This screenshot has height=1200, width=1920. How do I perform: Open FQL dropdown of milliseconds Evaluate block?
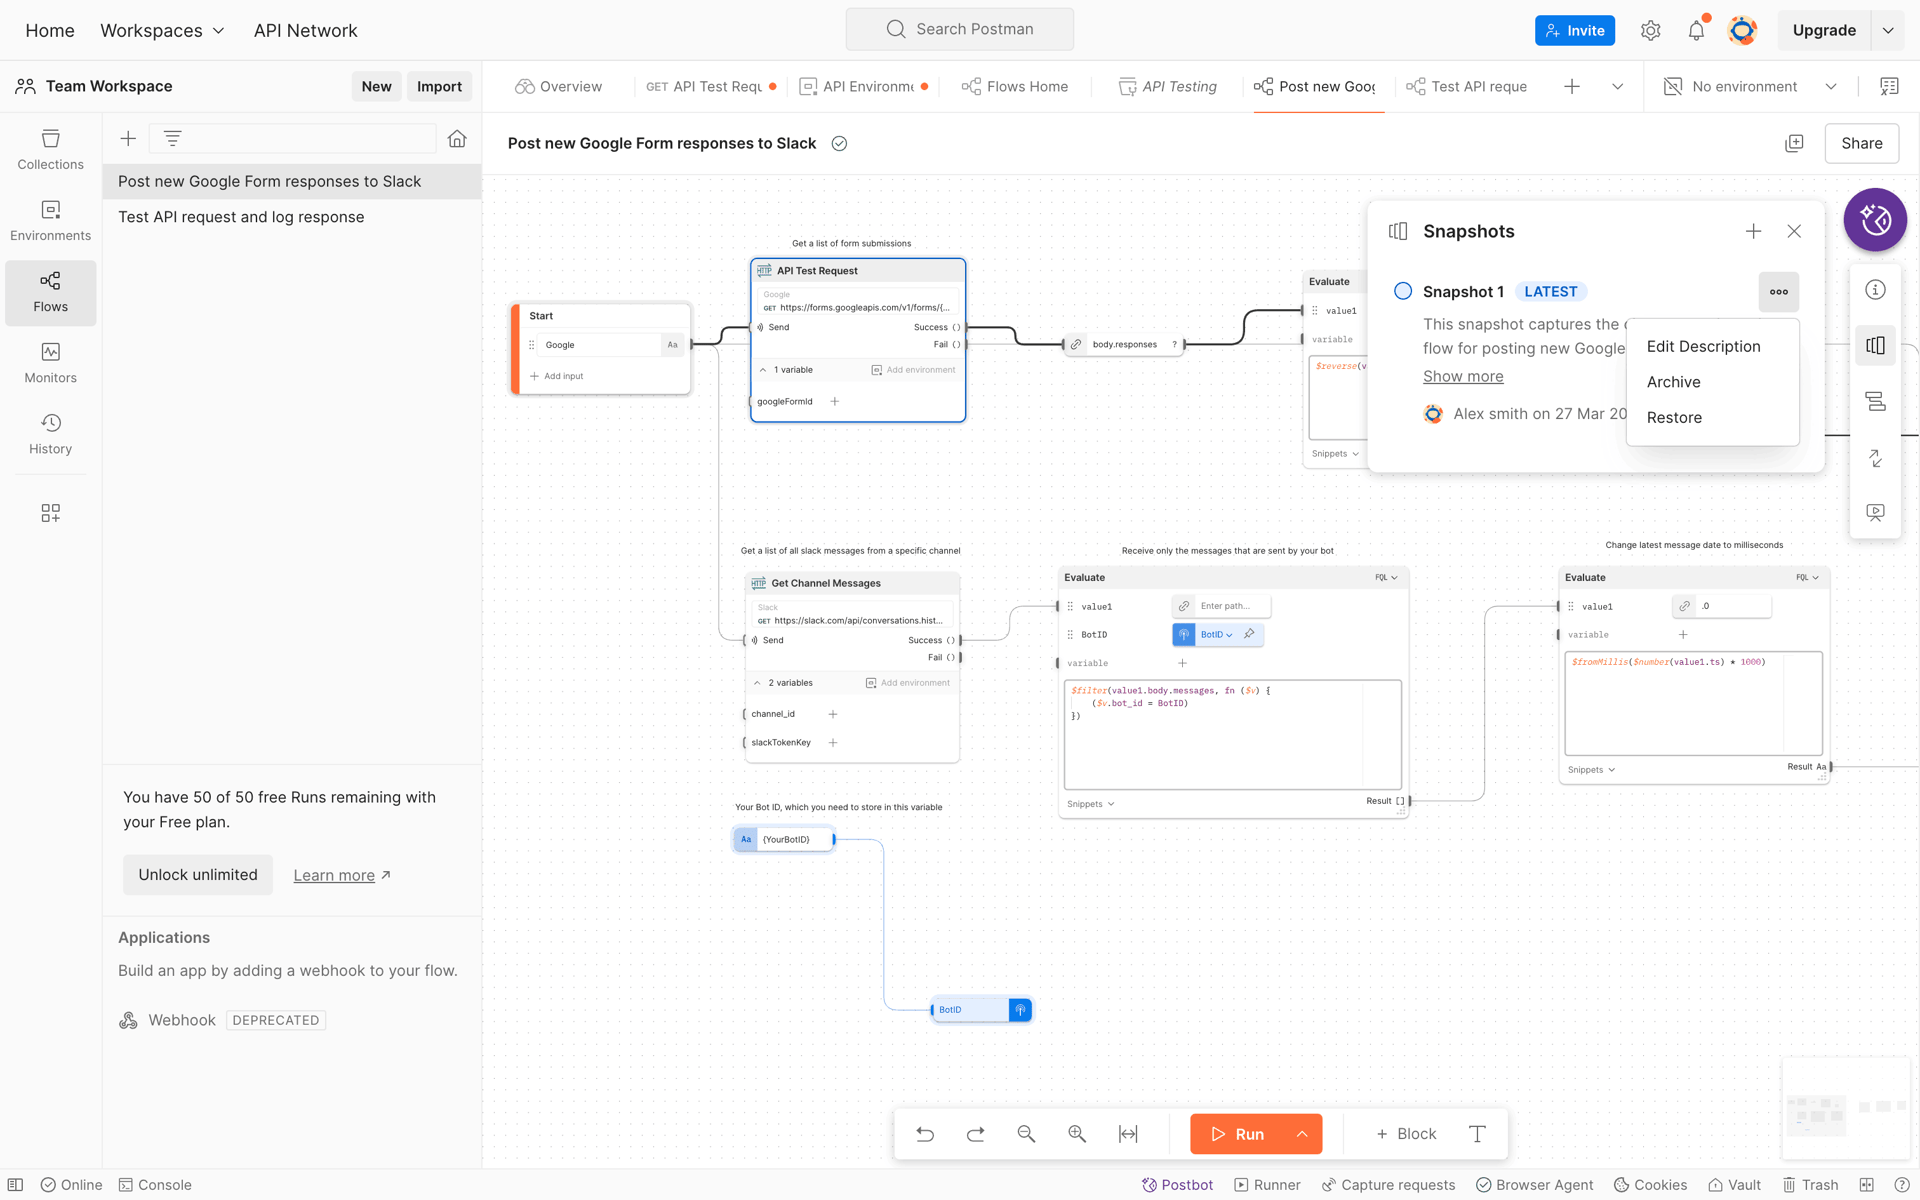click(1807, 577)
